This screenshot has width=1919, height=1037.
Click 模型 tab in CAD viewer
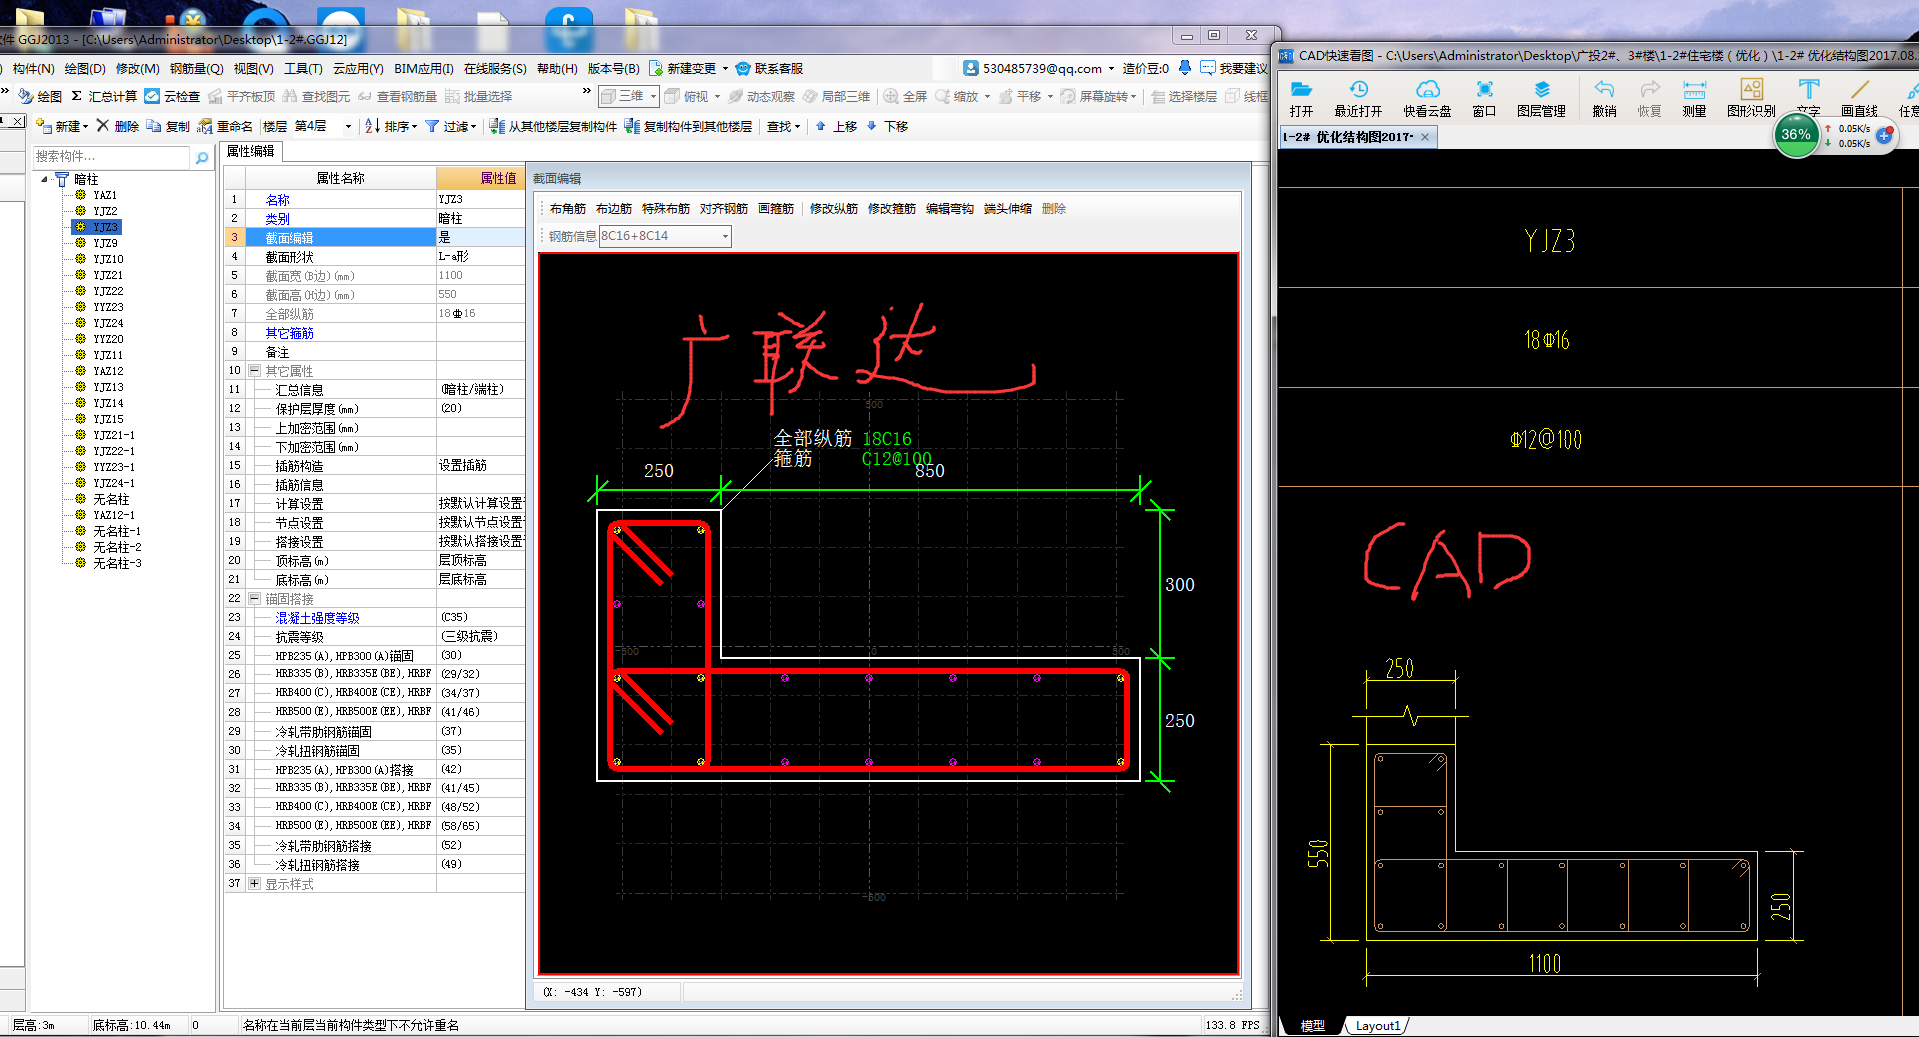[1312, 1026]
